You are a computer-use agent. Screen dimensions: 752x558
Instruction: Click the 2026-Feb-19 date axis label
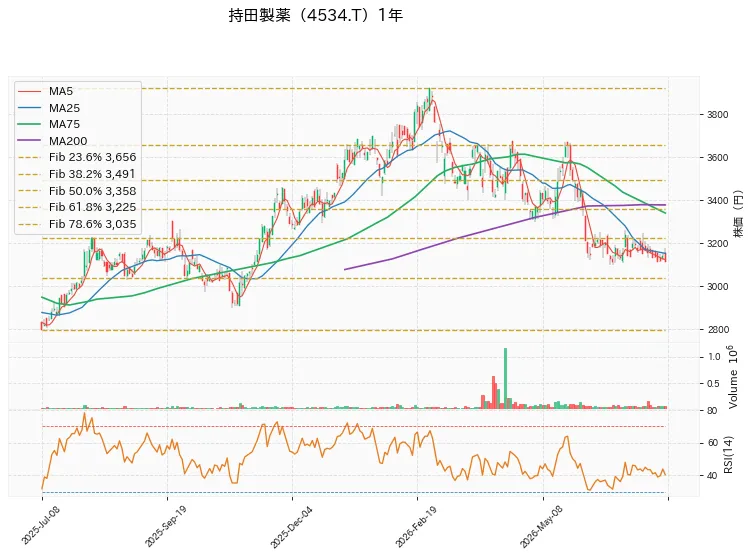pyautogui.click(x=416, y=527)
